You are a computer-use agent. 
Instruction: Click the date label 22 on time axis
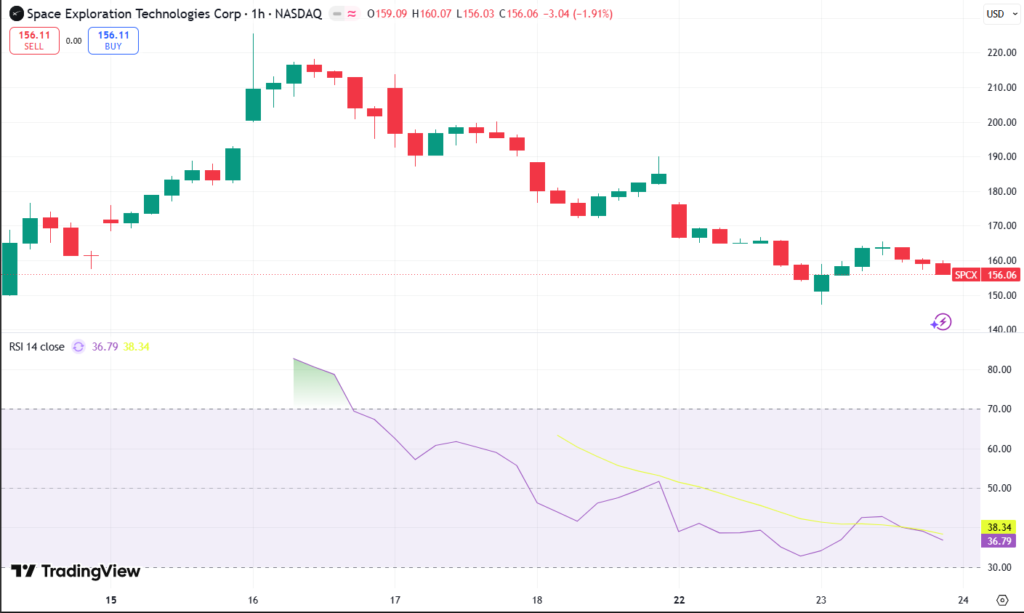[x=679, y=600]
